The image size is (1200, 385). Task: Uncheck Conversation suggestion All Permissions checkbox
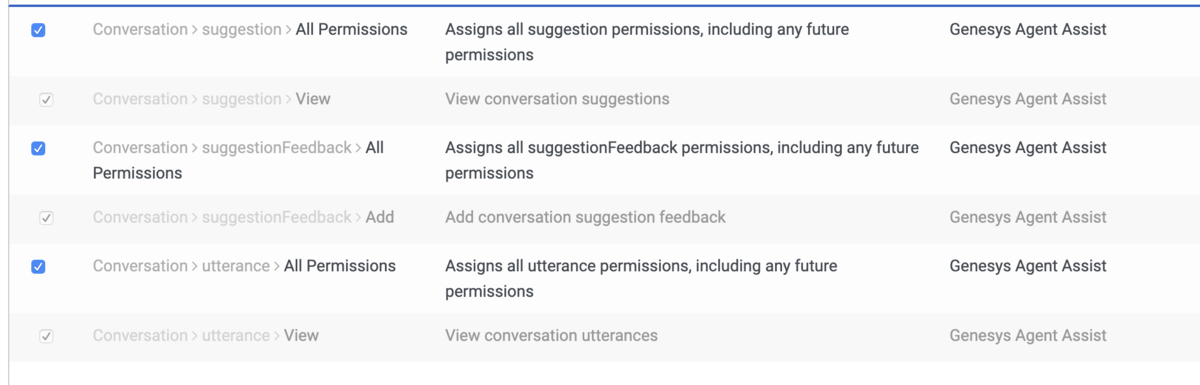coord(38,30)
